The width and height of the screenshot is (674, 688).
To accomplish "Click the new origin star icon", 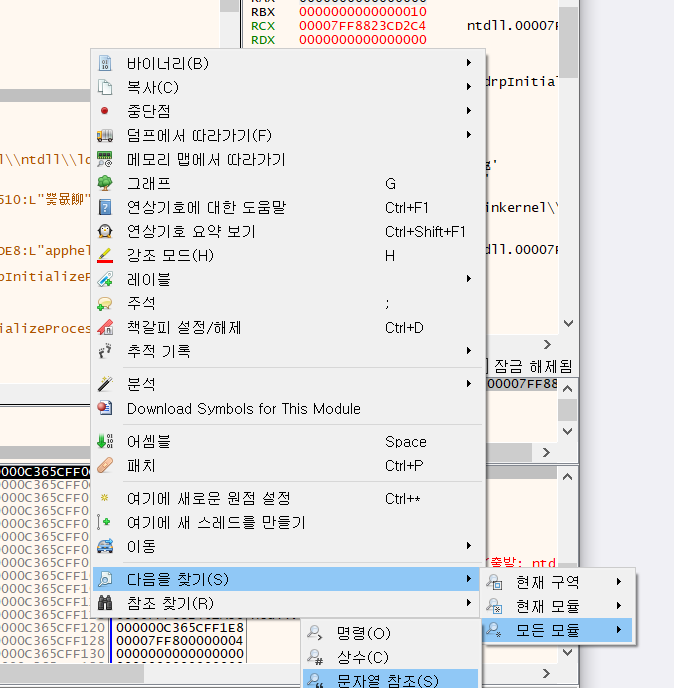I will point(104,498).
